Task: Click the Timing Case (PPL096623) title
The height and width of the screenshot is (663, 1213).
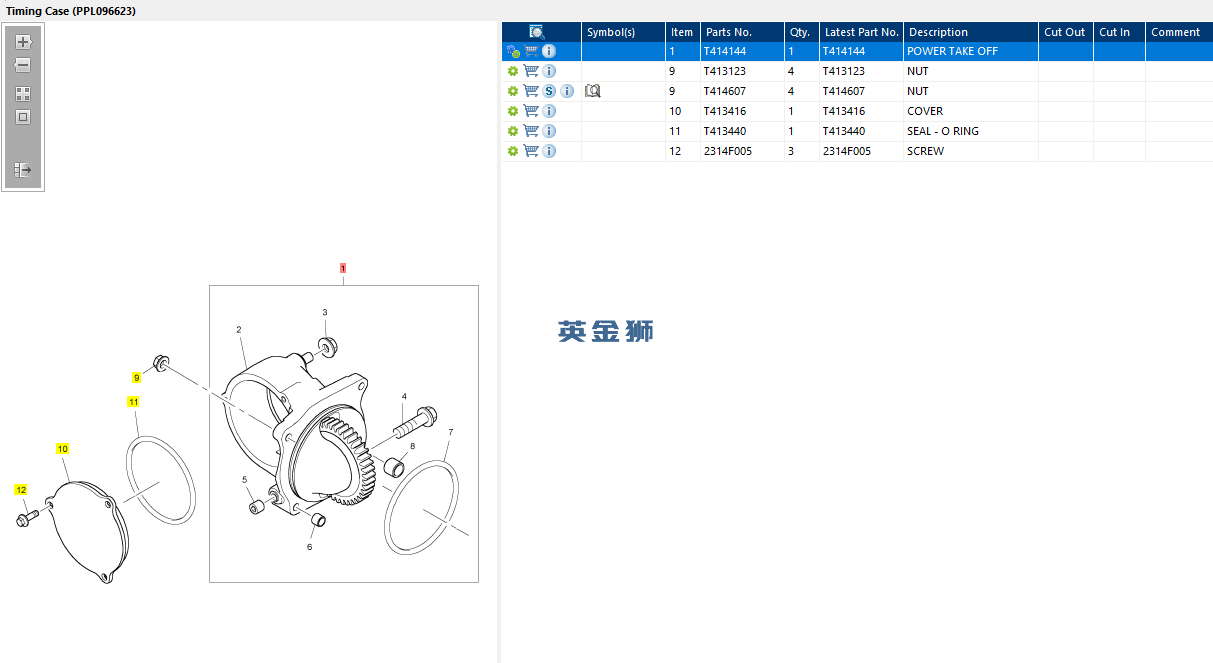Action: [71, 10]
